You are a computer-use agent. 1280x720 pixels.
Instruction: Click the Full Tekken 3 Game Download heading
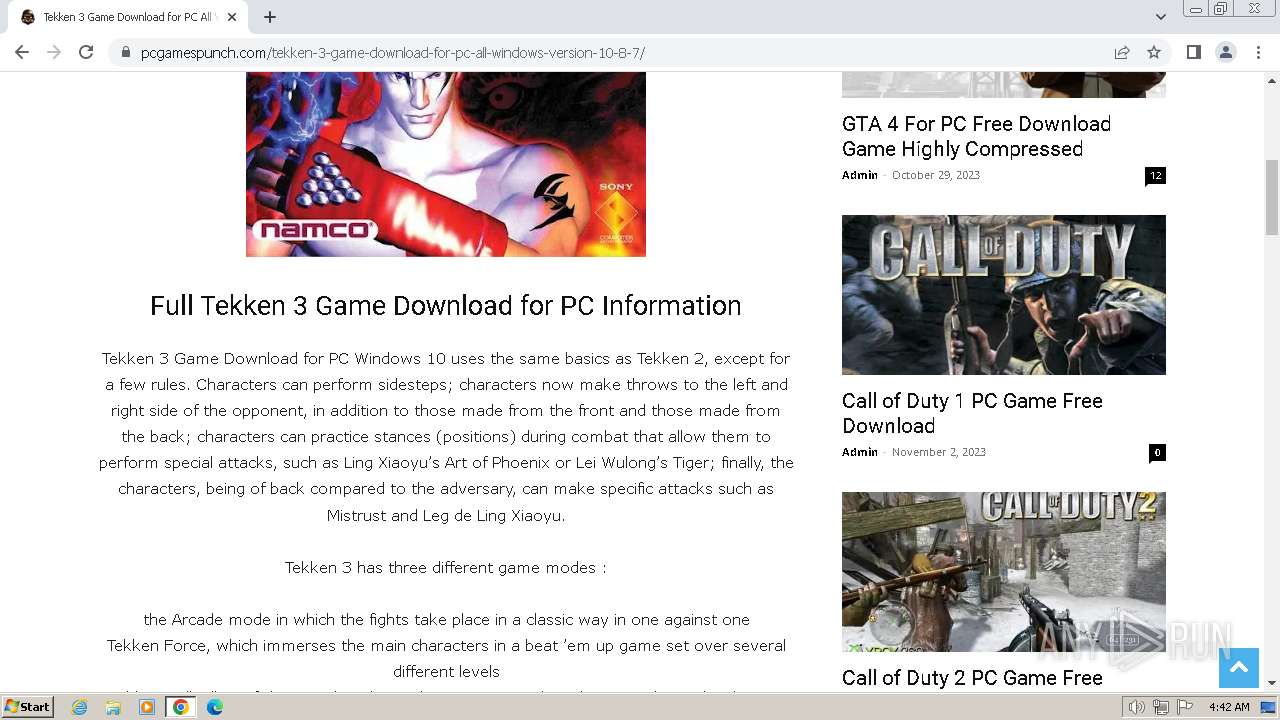coord(446,305)
